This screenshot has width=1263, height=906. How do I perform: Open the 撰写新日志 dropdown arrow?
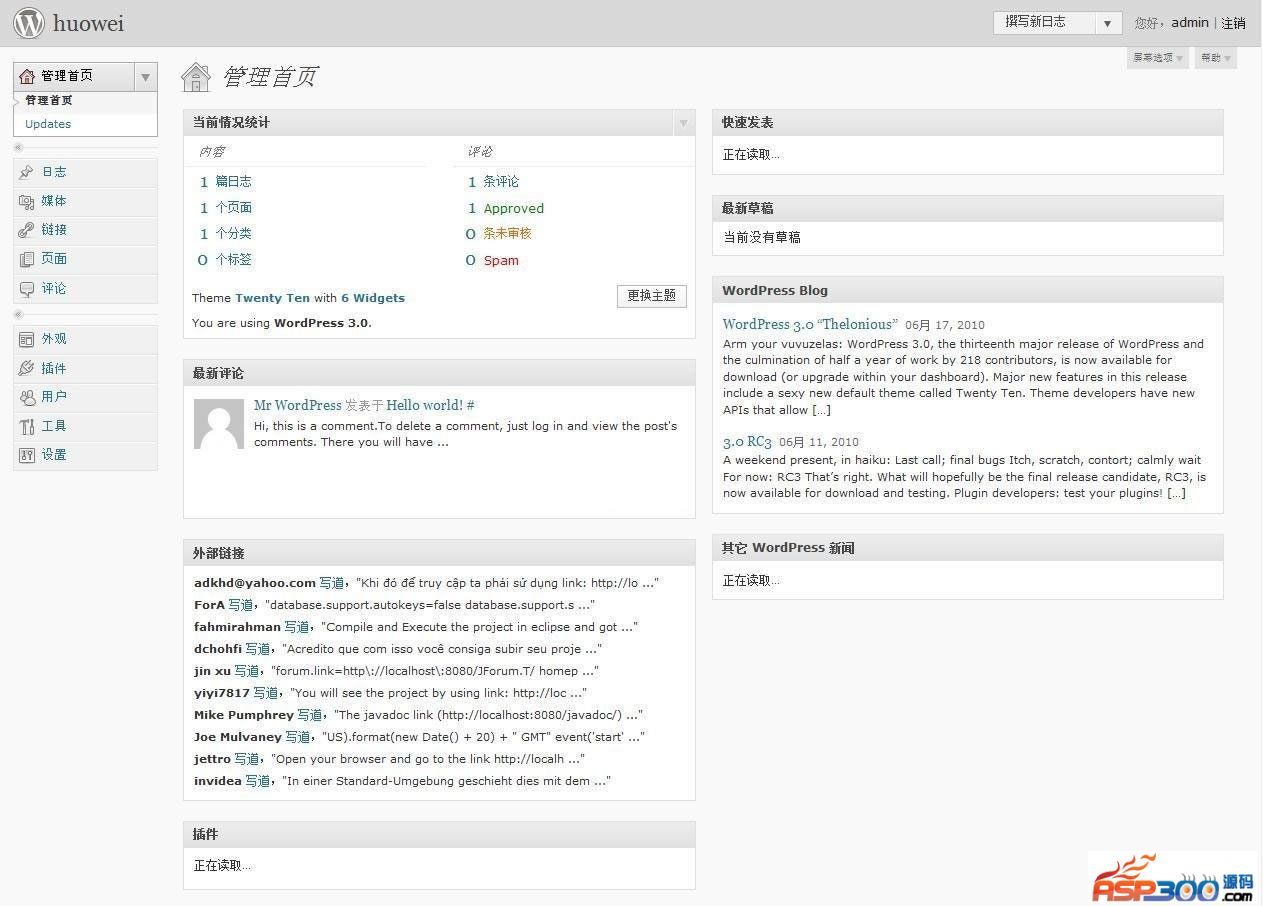[x=1107, y=23]
